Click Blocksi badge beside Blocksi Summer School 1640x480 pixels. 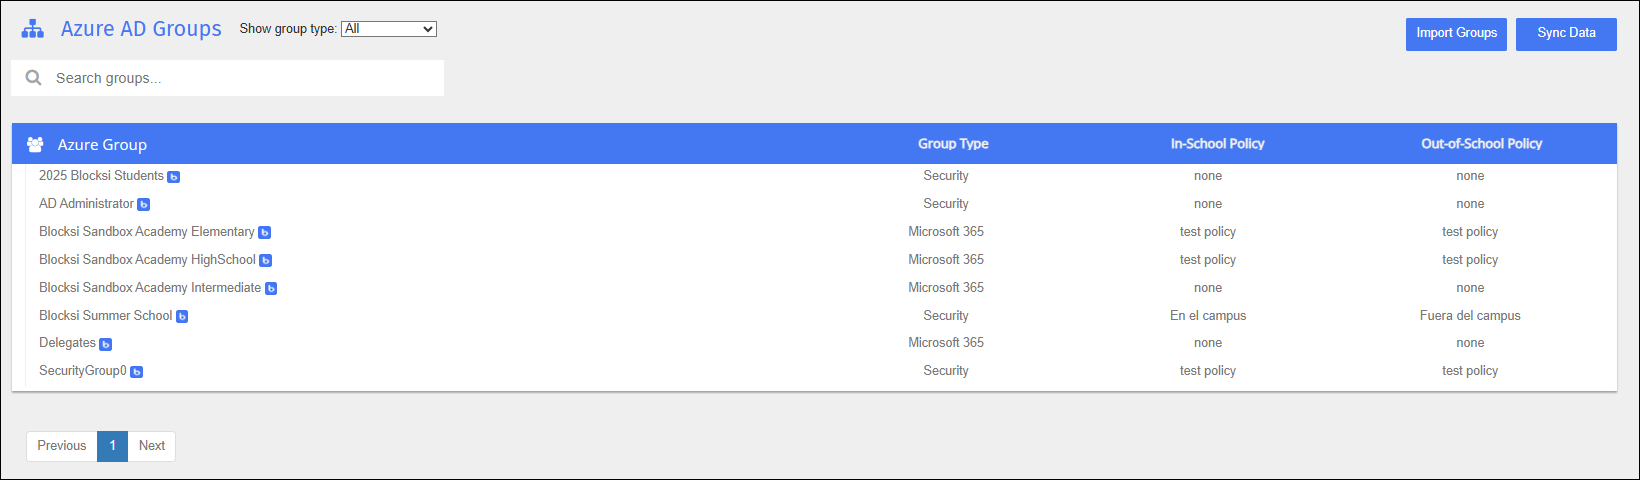coord(182,317)
